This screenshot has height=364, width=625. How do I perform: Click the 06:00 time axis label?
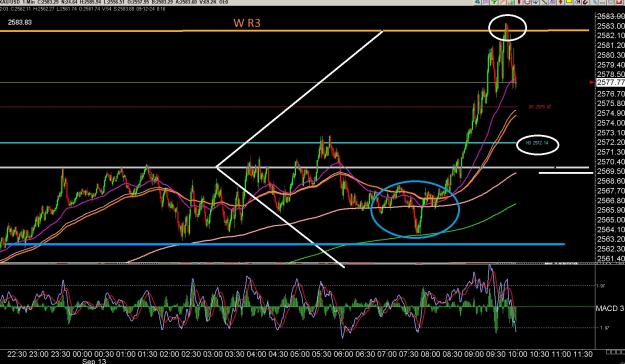click(x=343, y=354)
